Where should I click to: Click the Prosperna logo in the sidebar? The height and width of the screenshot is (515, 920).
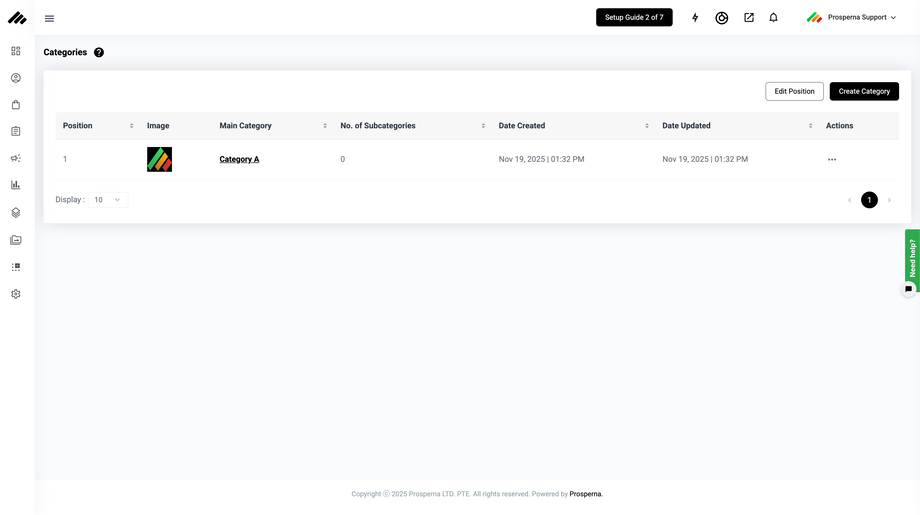tap(17, 18)
